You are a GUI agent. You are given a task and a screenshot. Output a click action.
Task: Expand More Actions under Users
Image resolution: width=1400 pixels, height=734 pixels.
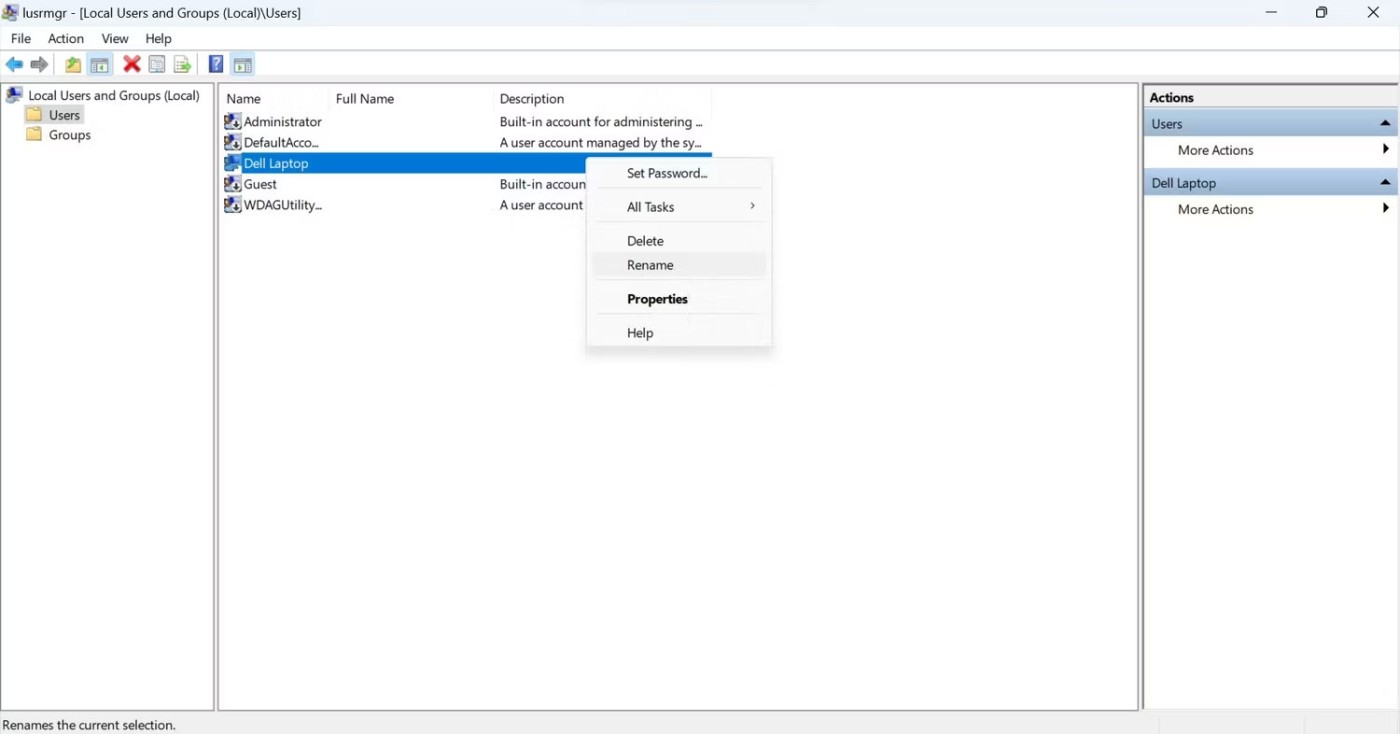pyautogui.click(x=1215, y=150)
